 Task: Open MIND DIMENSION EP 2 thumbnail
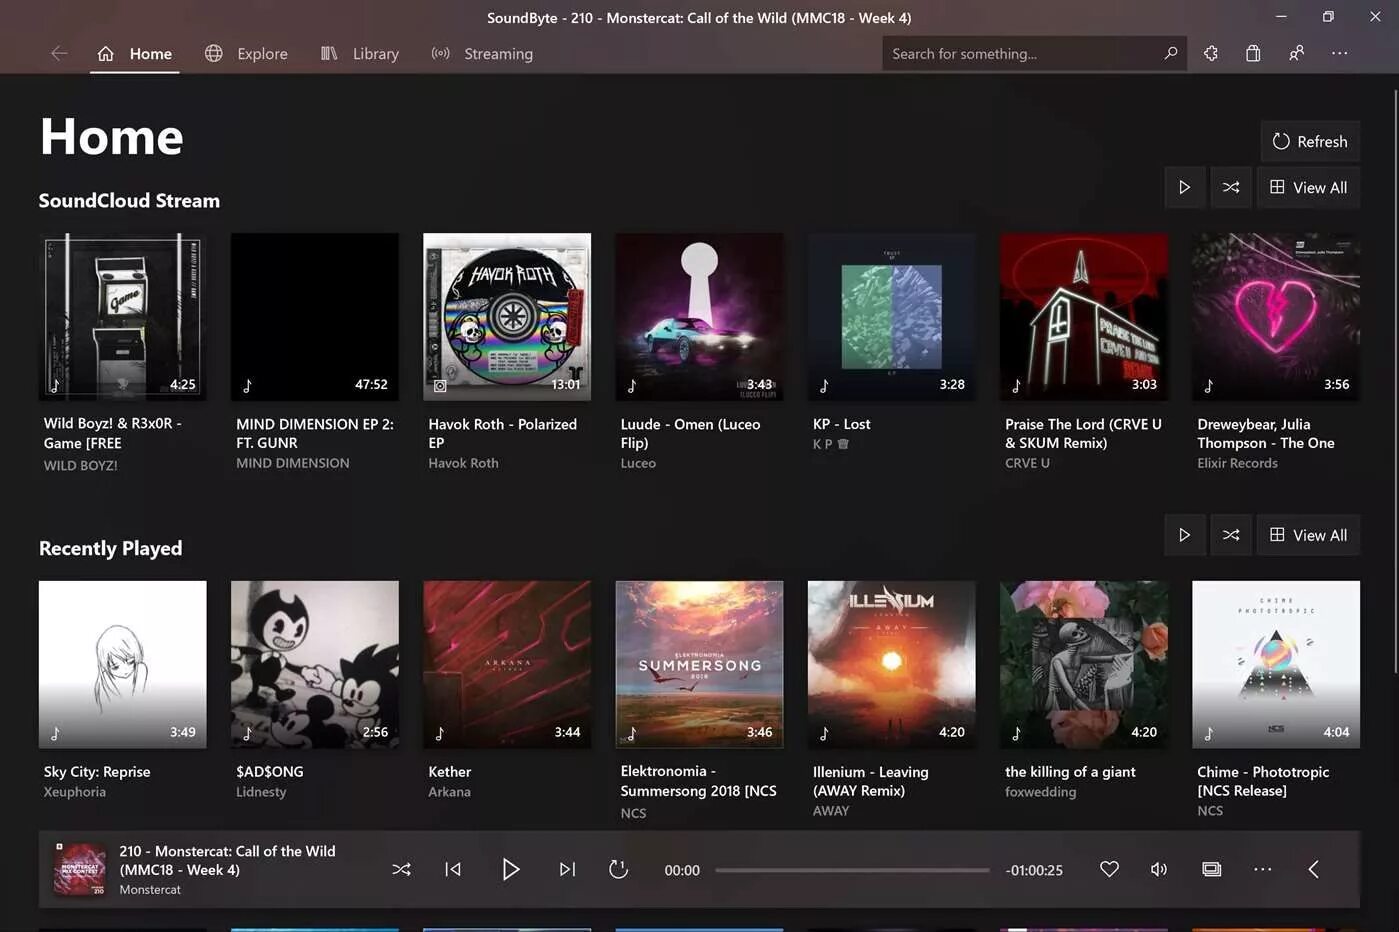coord(315,317)
